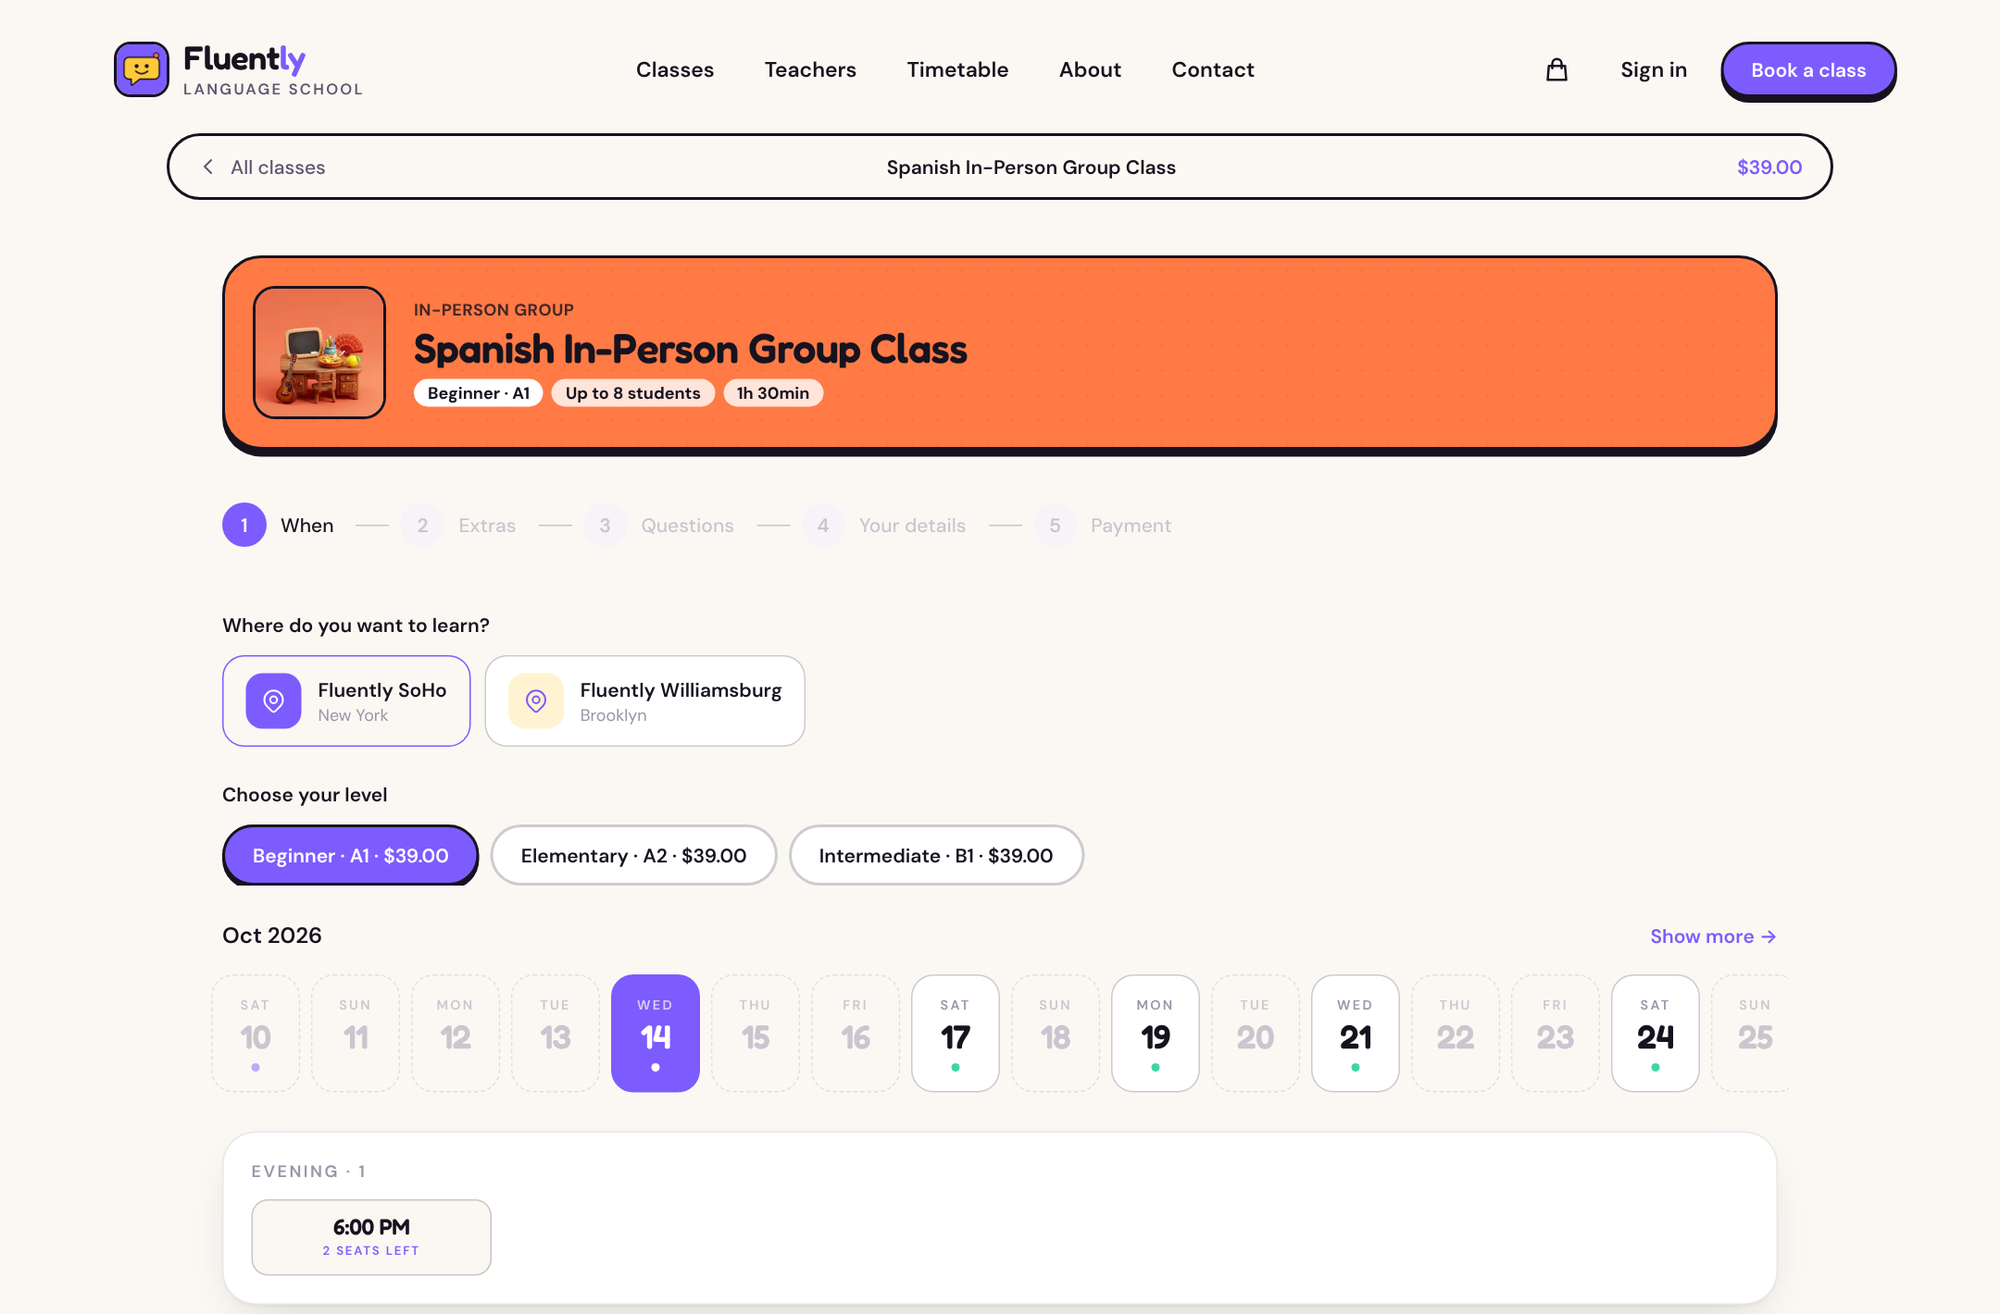Go back to All classes

(264, 167)
